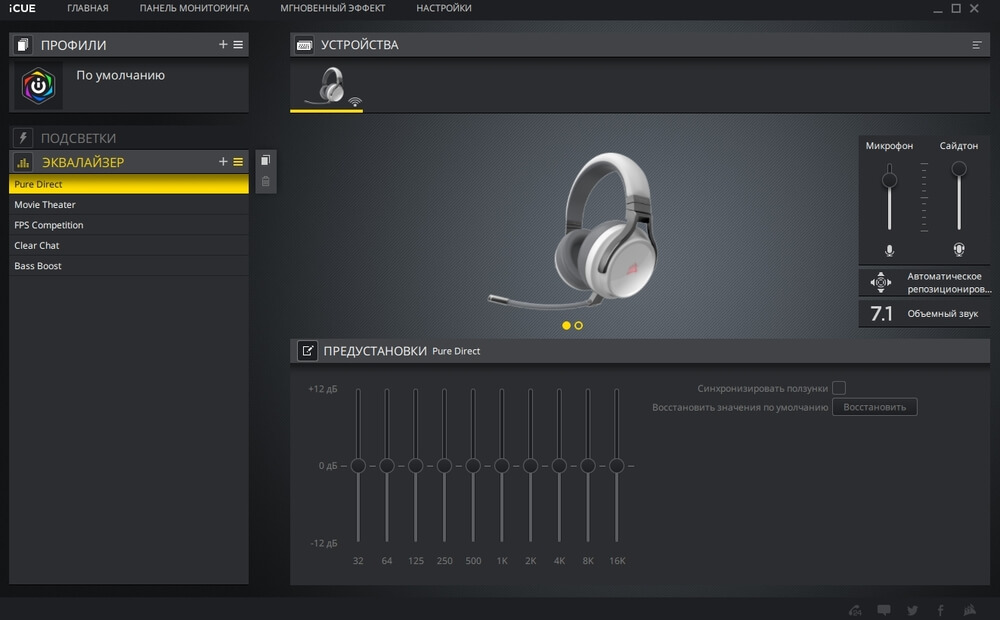Select the Pure Direct preset
This screenshot has height=620, width=1000.
coord(129,184)
